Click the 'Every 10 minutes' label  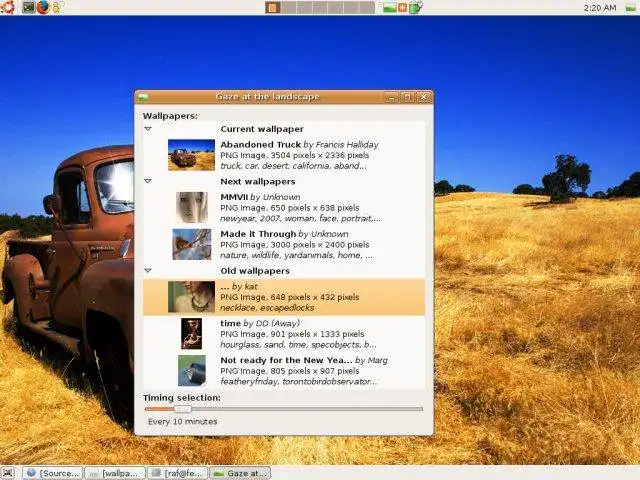(182, 422)
